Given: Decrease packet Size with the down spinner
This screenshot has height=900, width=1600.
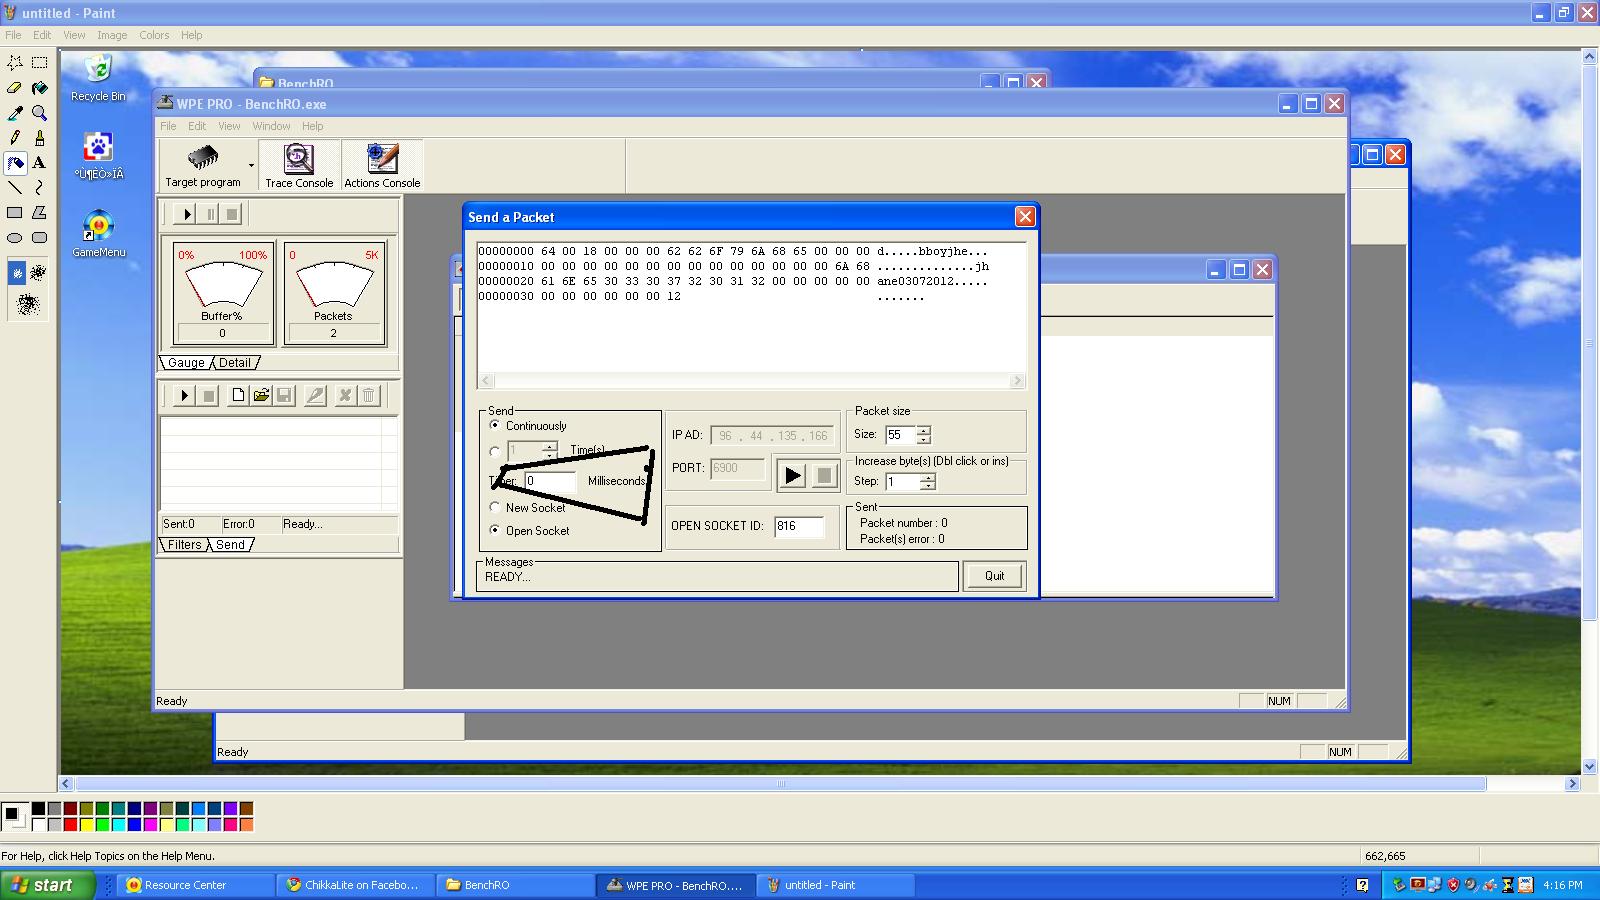Looking at the screenshot, I should (x=924, y=439).
